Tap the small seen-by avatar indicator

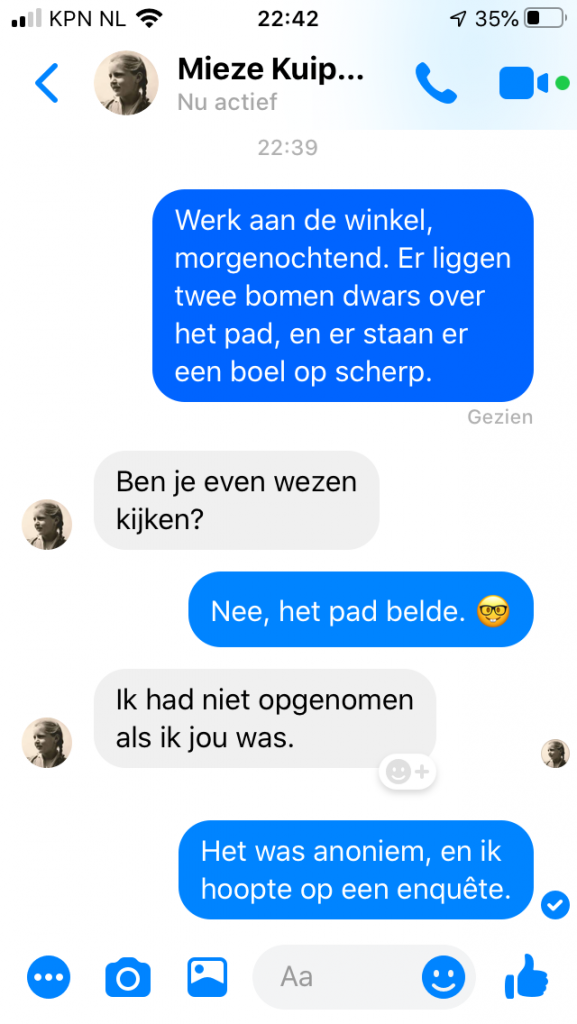pyautogui.click(x=555, y=753)
